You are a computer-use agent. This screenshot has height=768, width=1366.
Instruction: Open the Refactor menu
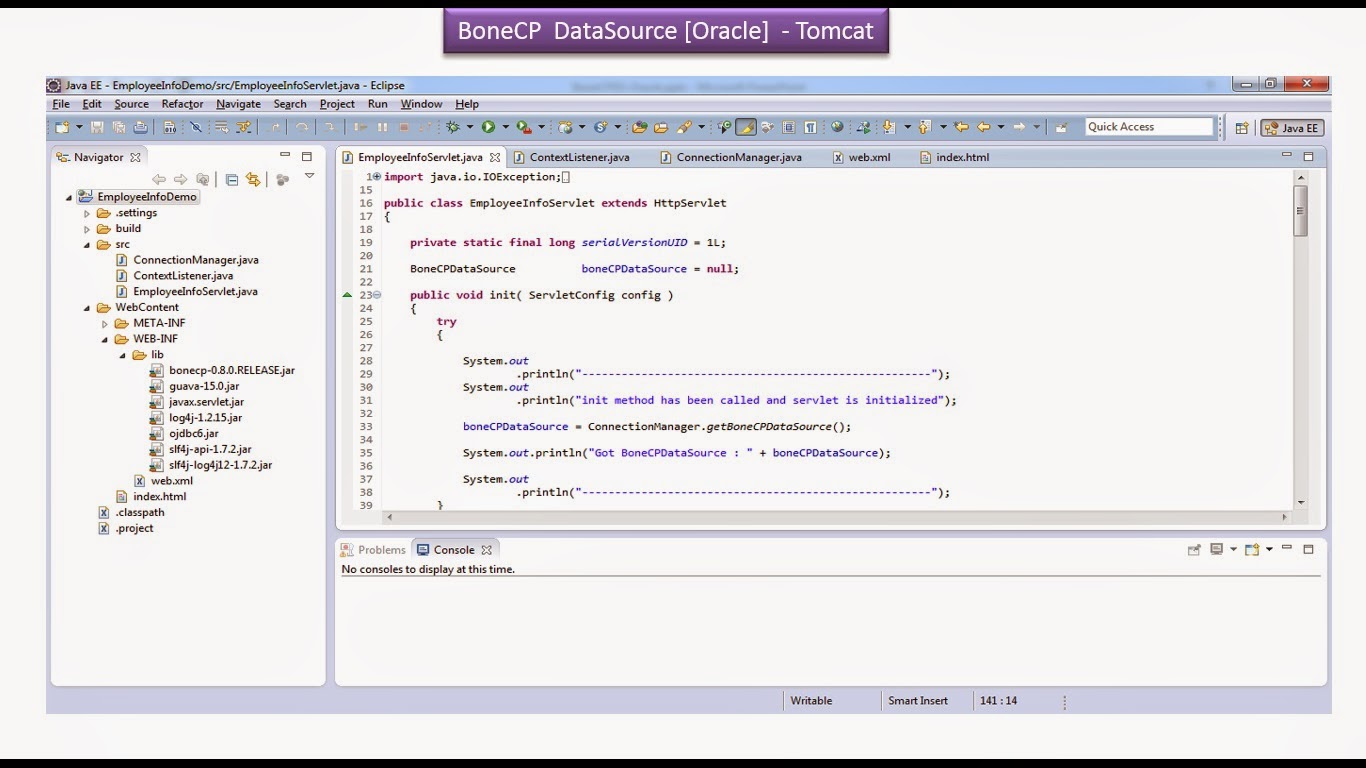pos(182,104)
